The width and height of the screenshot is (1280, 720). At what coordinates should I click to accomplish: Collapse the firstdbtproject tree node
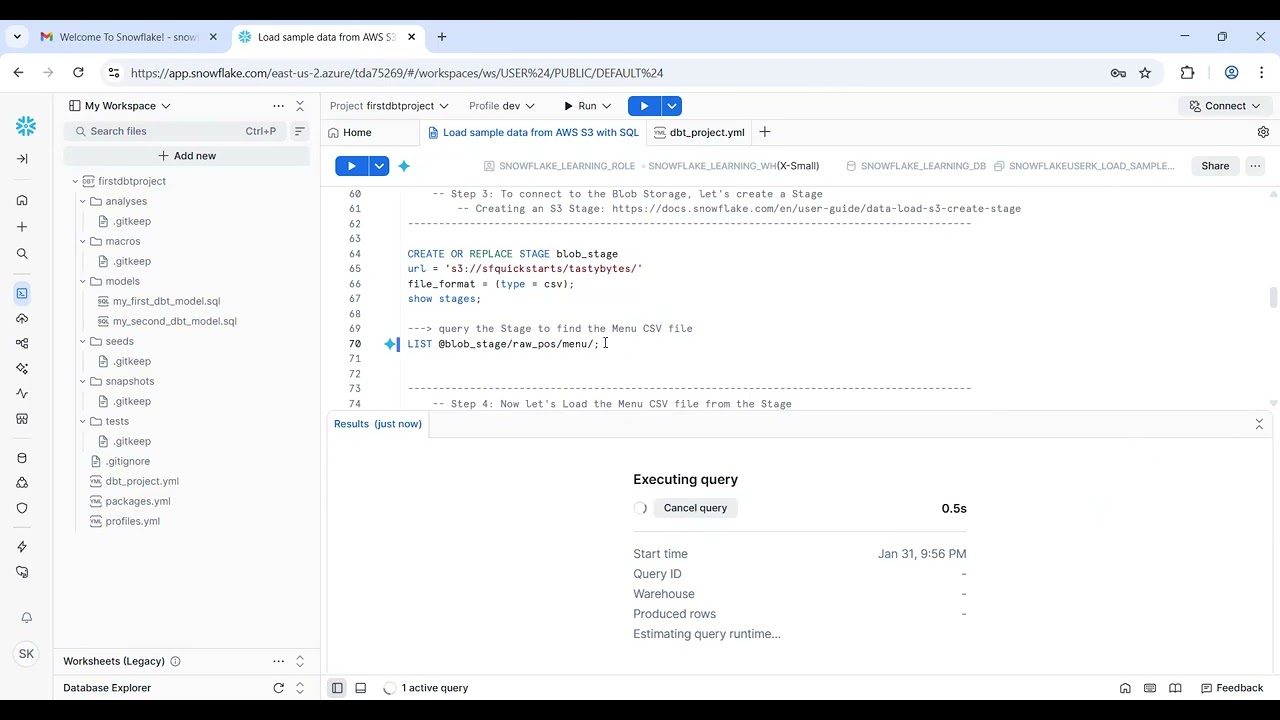[x=75, y=181]
